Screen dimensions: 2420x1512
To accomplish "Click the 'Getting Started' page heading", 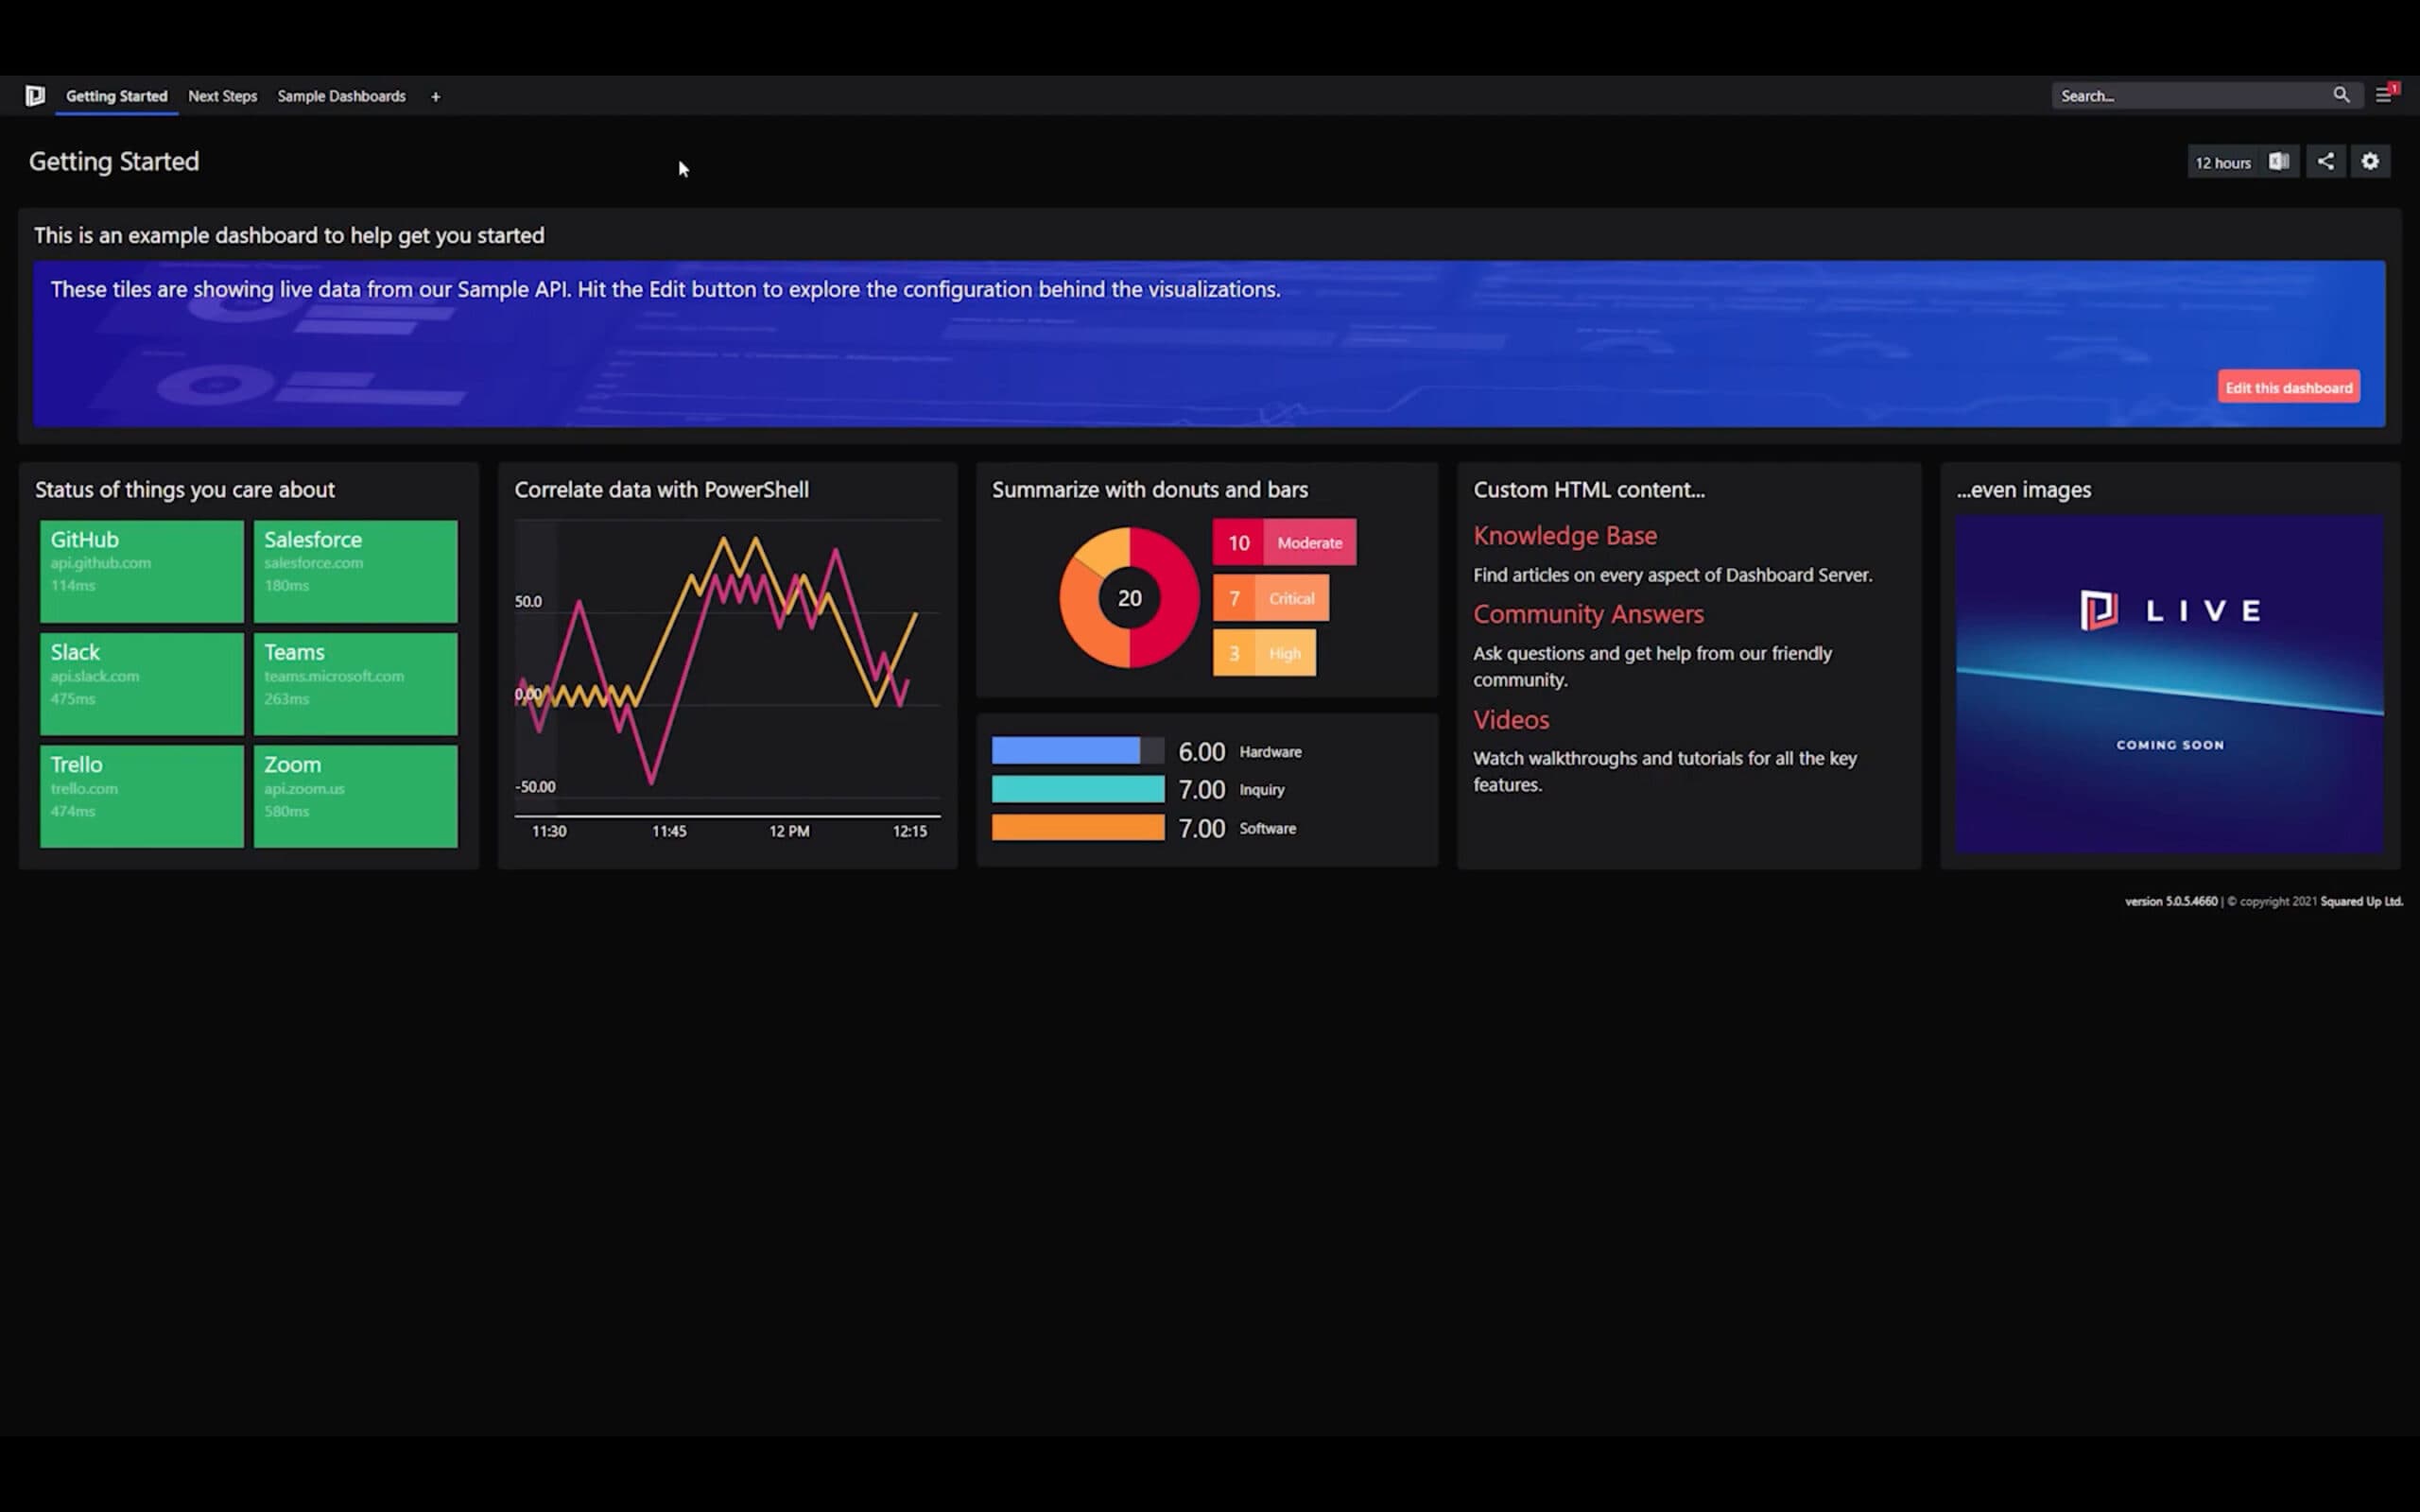I will click(x=114, y=161).
